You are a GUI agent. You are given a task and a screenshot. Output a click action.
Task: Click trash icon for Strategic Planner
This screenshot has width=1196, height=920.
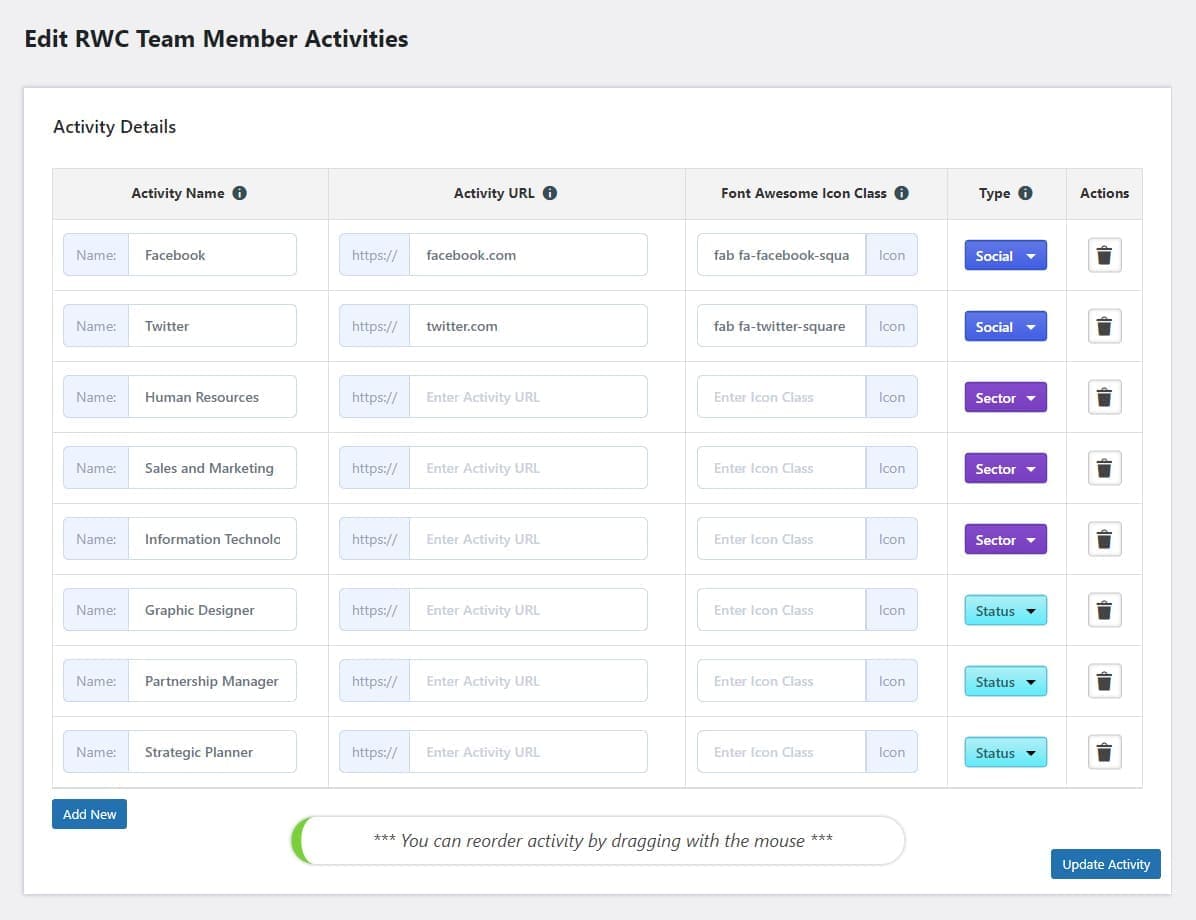pyautogui.click(x=1104, y=752)
